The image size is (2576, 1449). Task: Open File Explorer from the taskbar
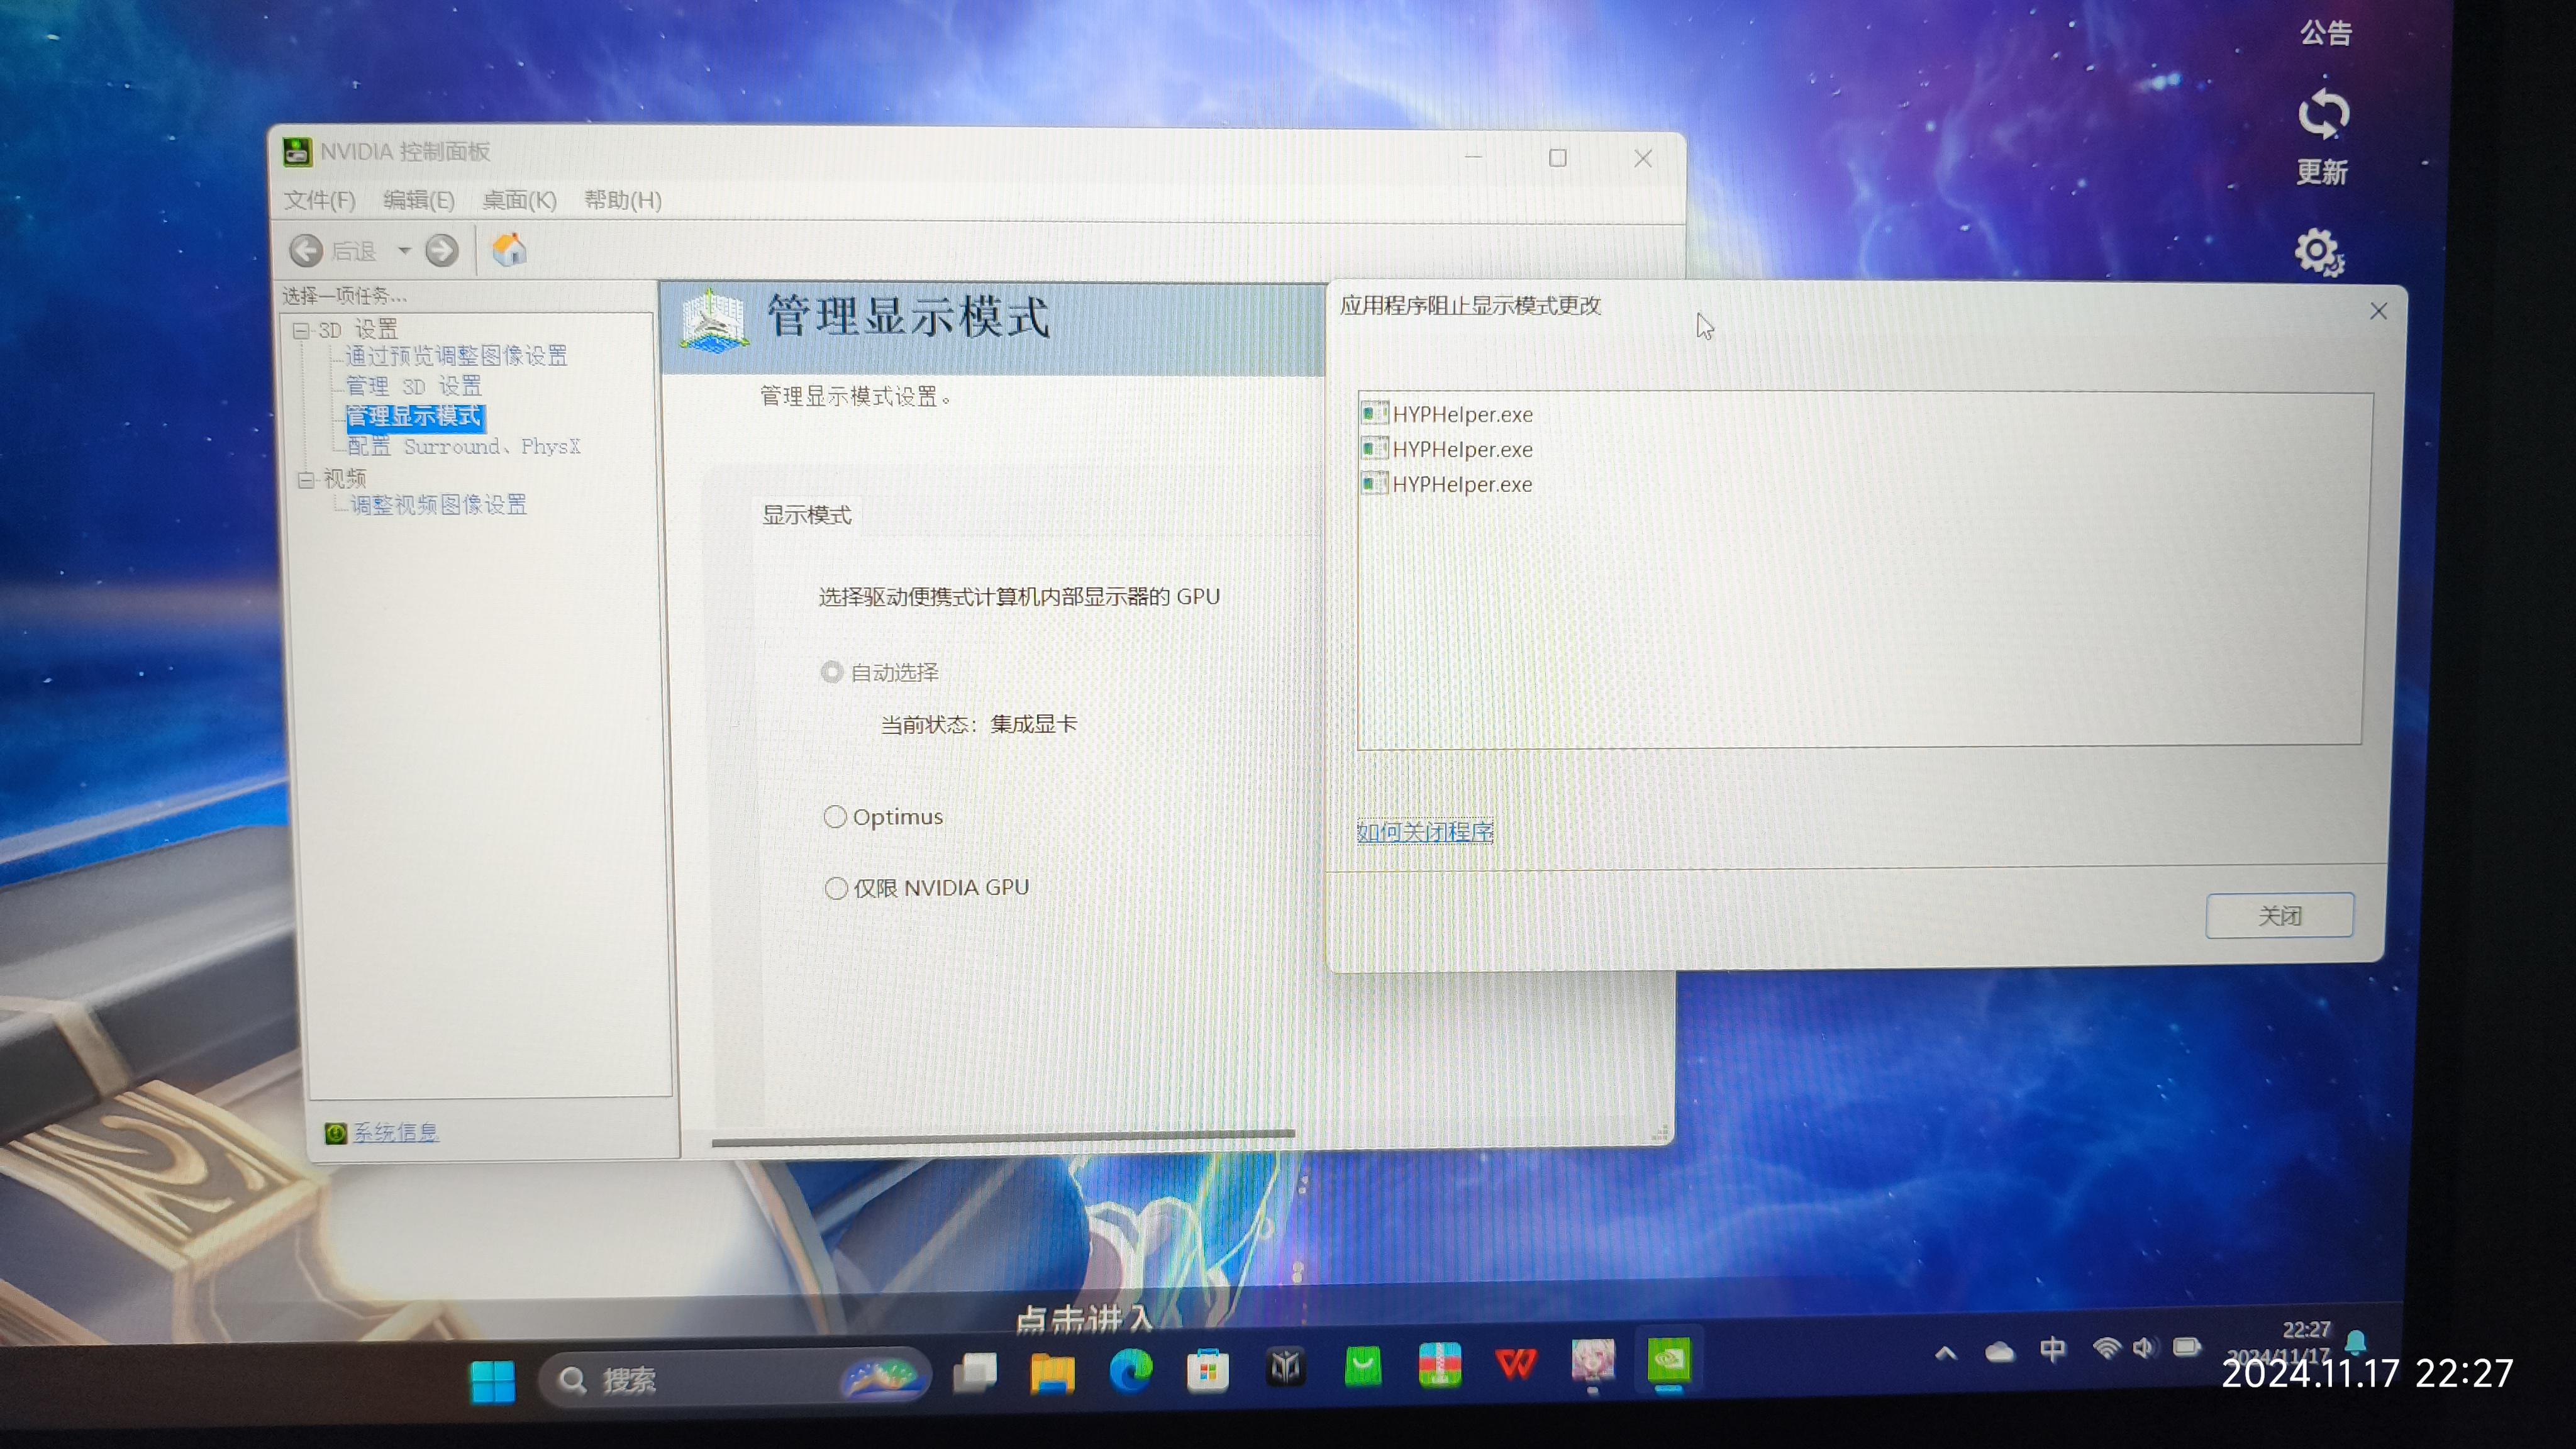[x=1052, y=1373]
